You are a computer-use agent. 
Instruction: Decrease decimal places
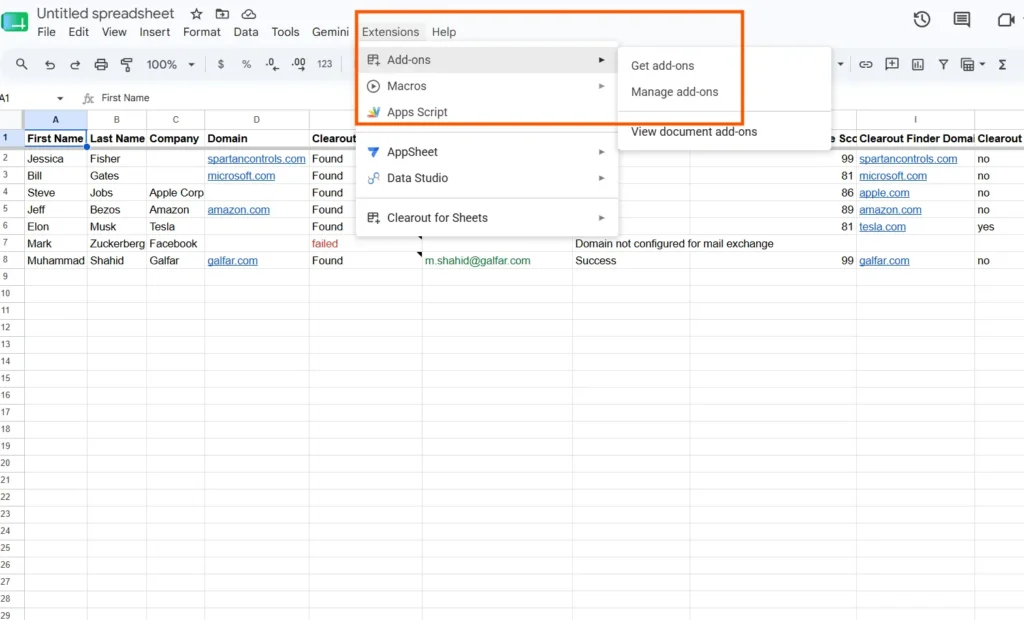pos(272,64)
